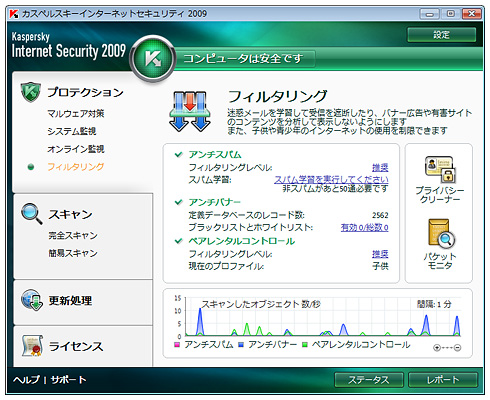This screenshot has width=490, height=400.
Task: Click the レポート button
Action: [443, 380]
